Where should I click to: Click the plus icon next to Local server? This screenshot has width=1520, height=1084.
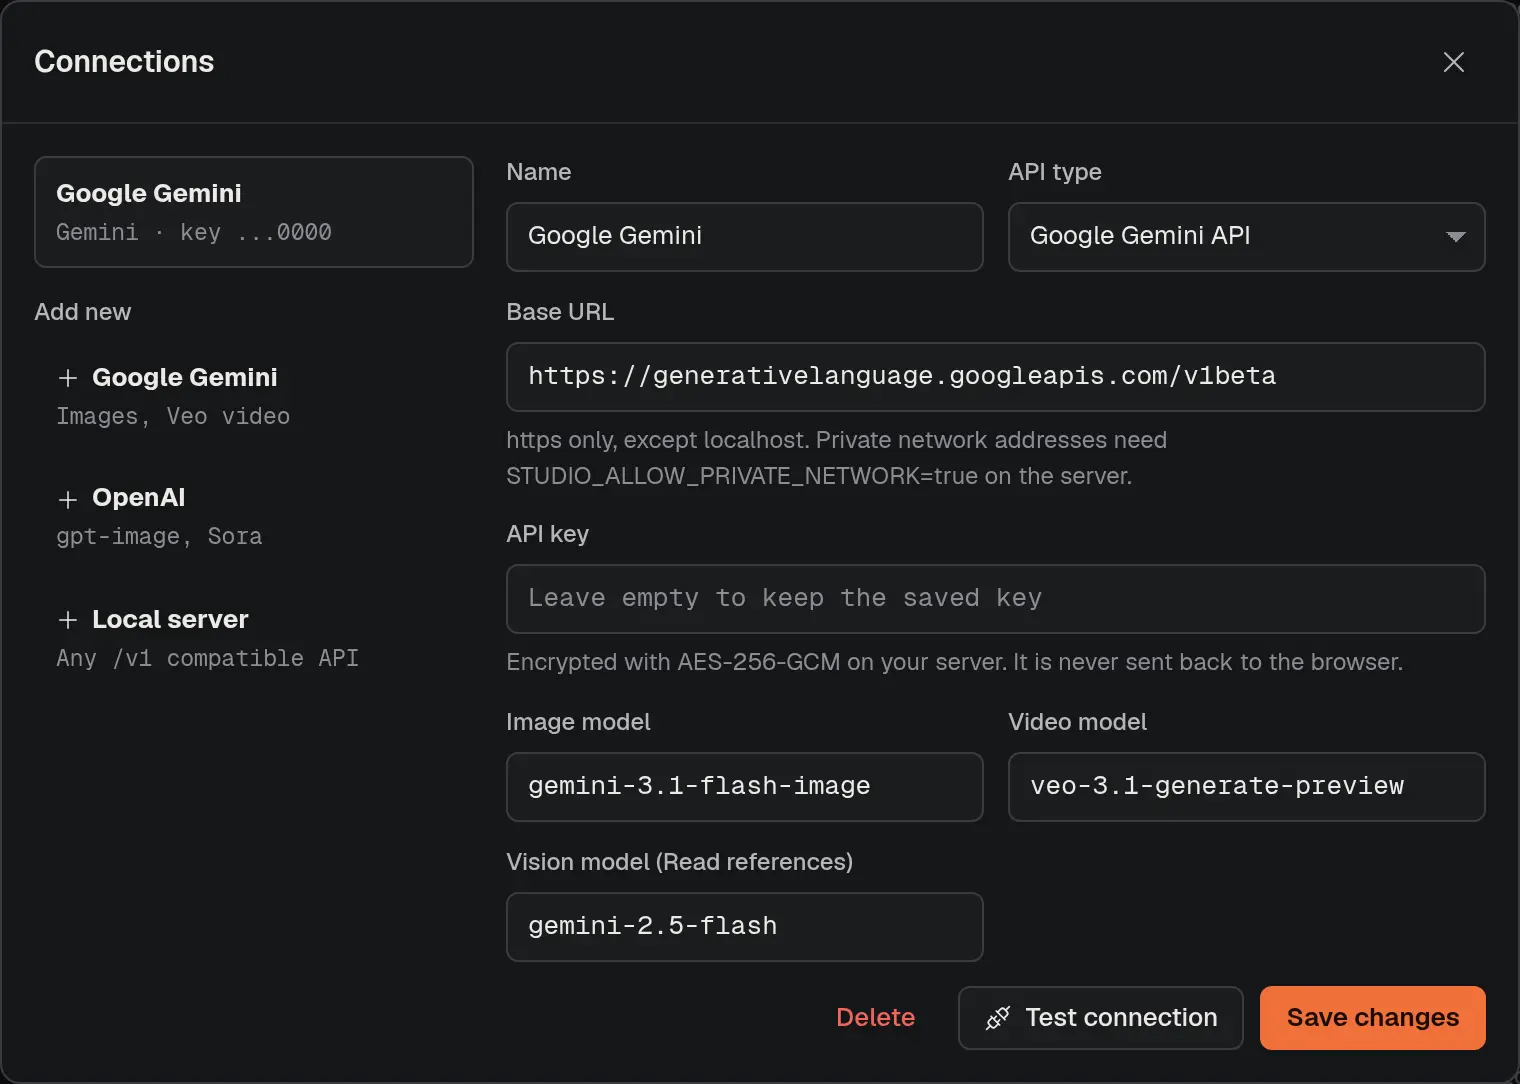[68, 620]
